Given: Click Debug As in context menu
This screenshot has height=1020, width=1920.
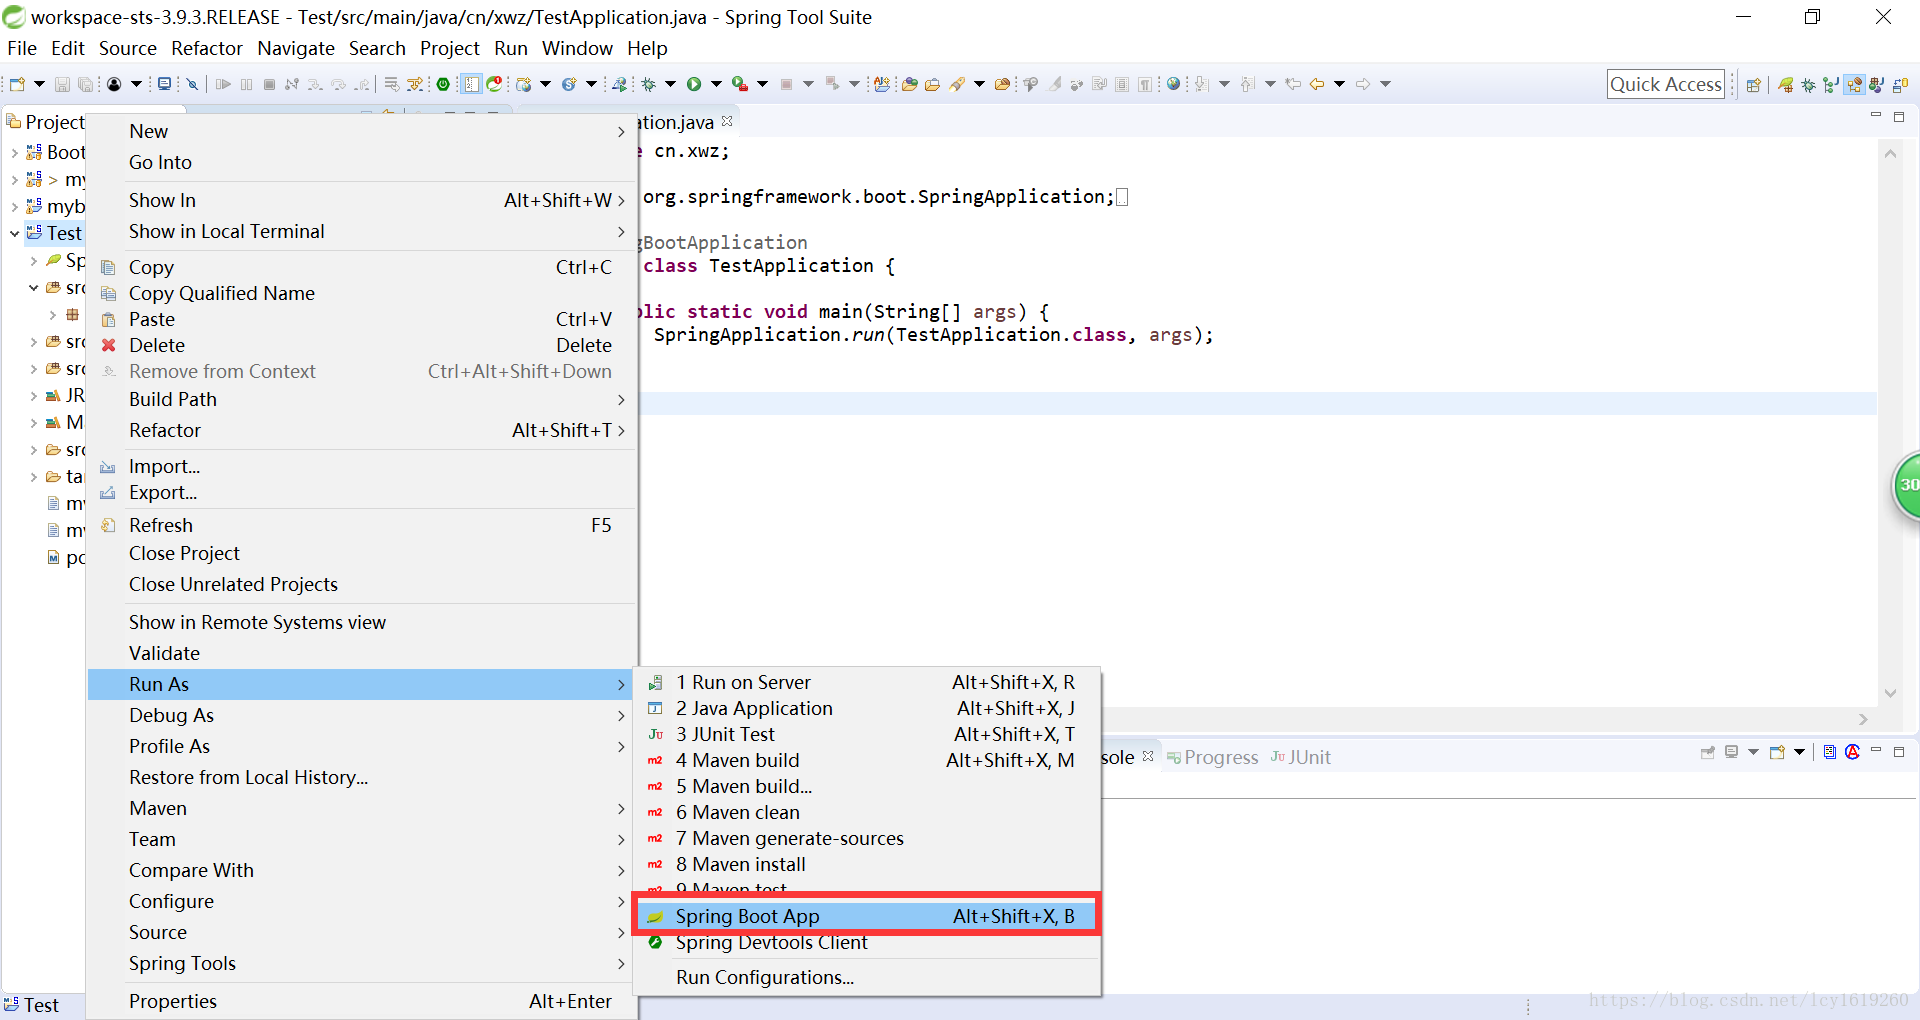Looking at the screenshot, I should click(x=362, y=715).
